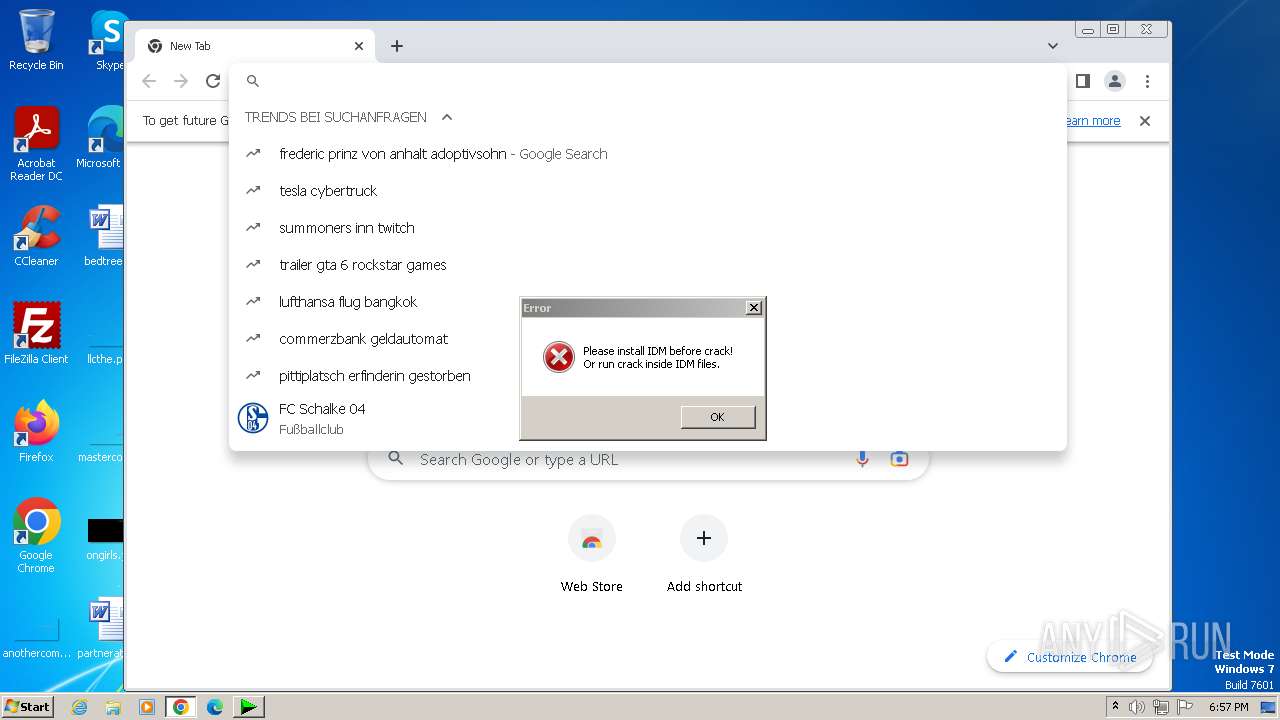Go forward in Chrome
The width and height of the screenshot is (1280, 720).
coord(181,81)
